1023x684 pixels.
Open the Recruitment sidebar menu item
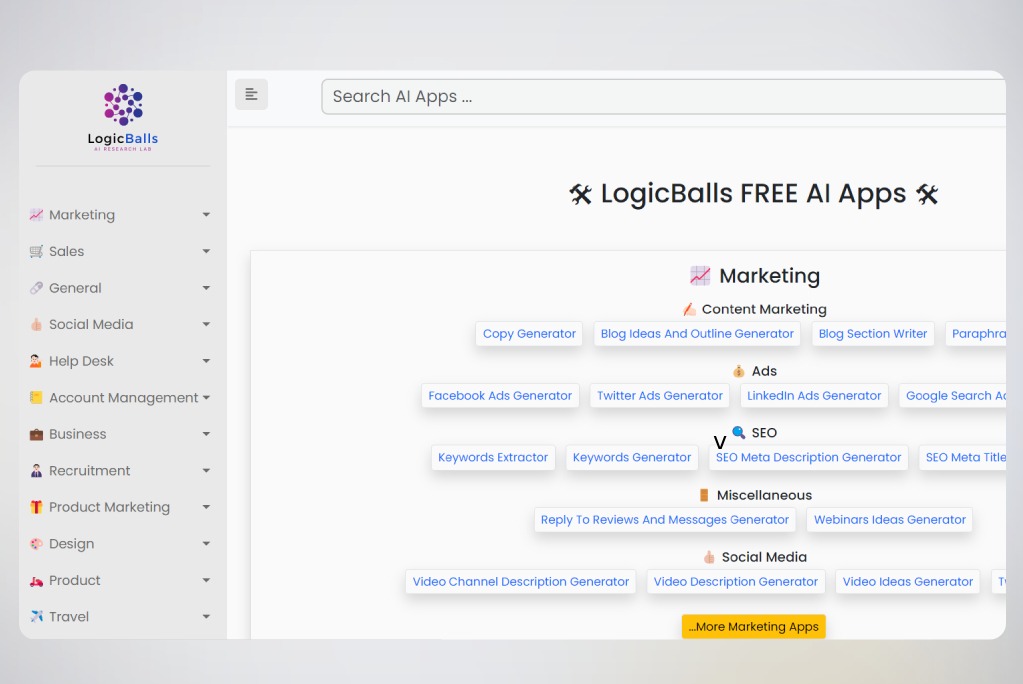click(121, 471)
